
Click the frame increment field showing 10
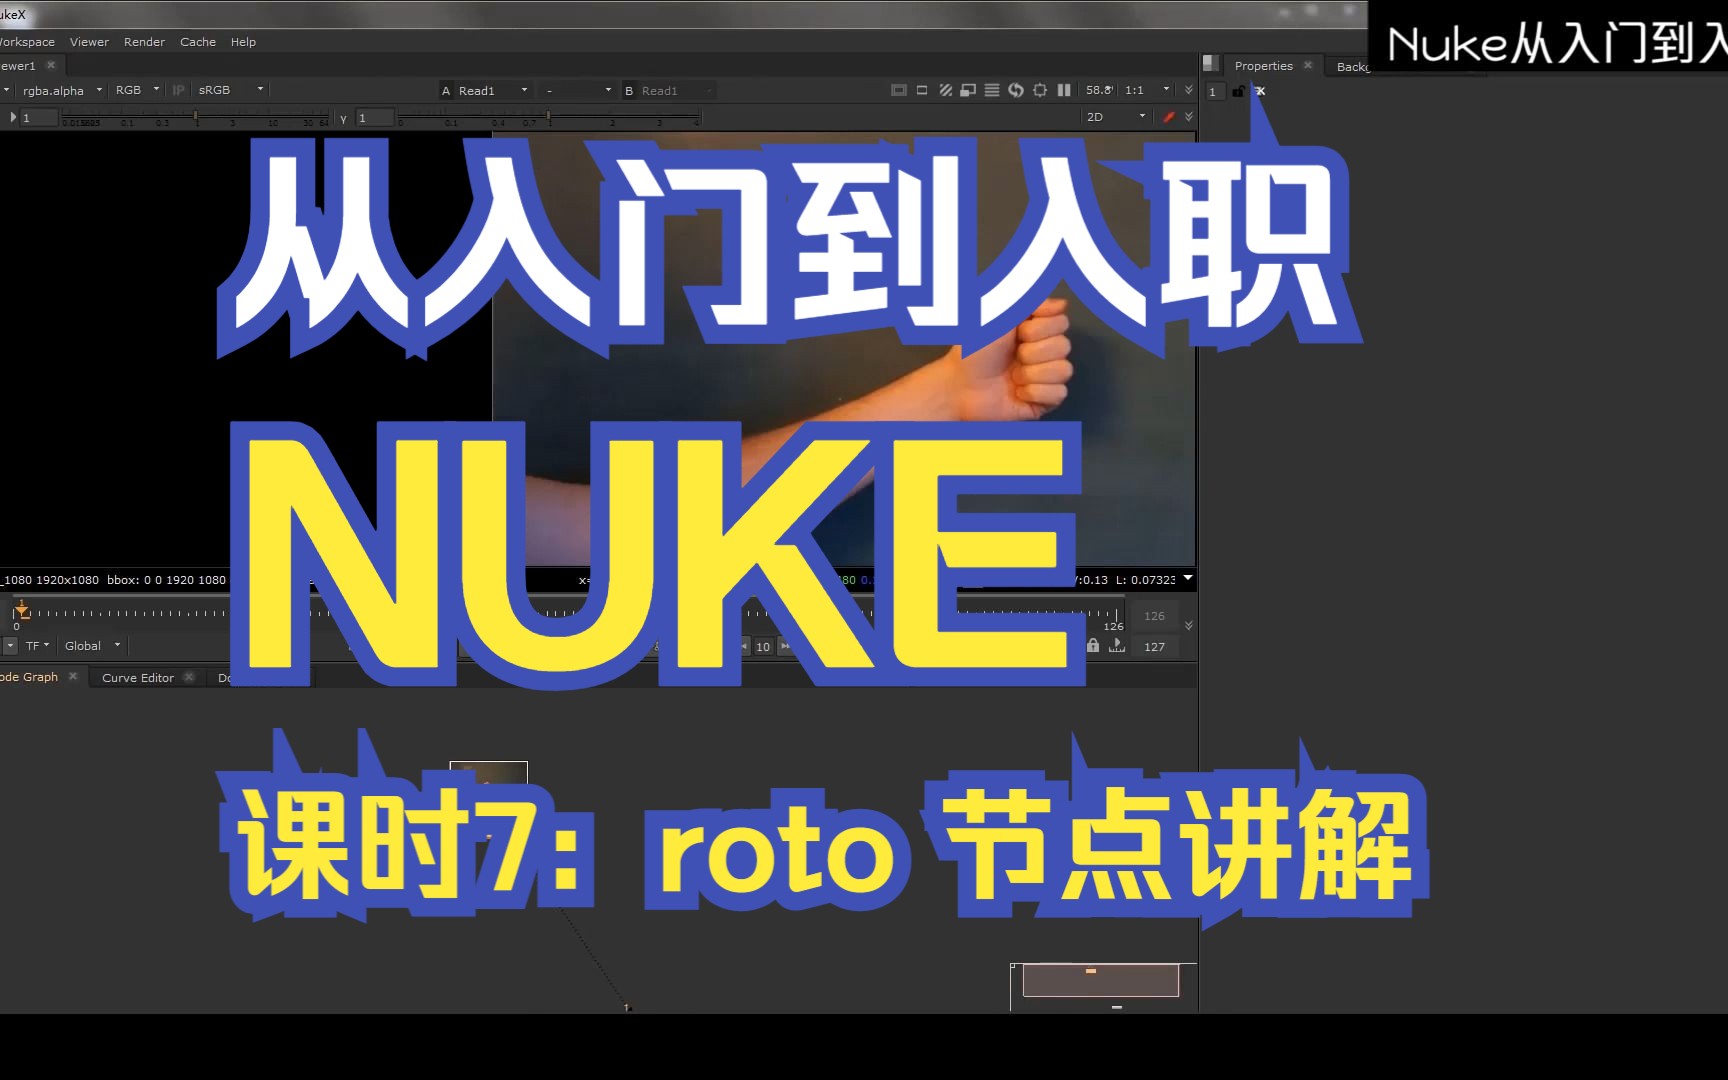pyautogui.click(x=763, y=647)
